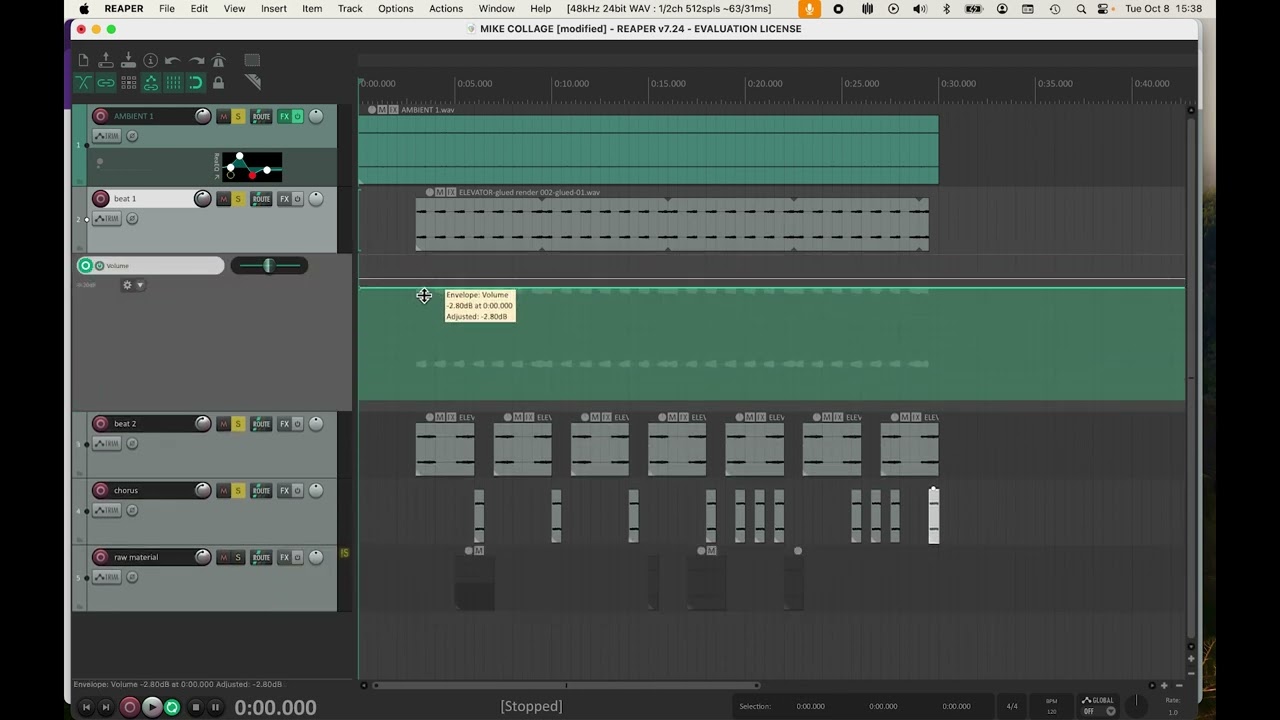This screenshot has height=720, width=1280.
Task: Click the Undo arrow icon
Action: point(173,61)
